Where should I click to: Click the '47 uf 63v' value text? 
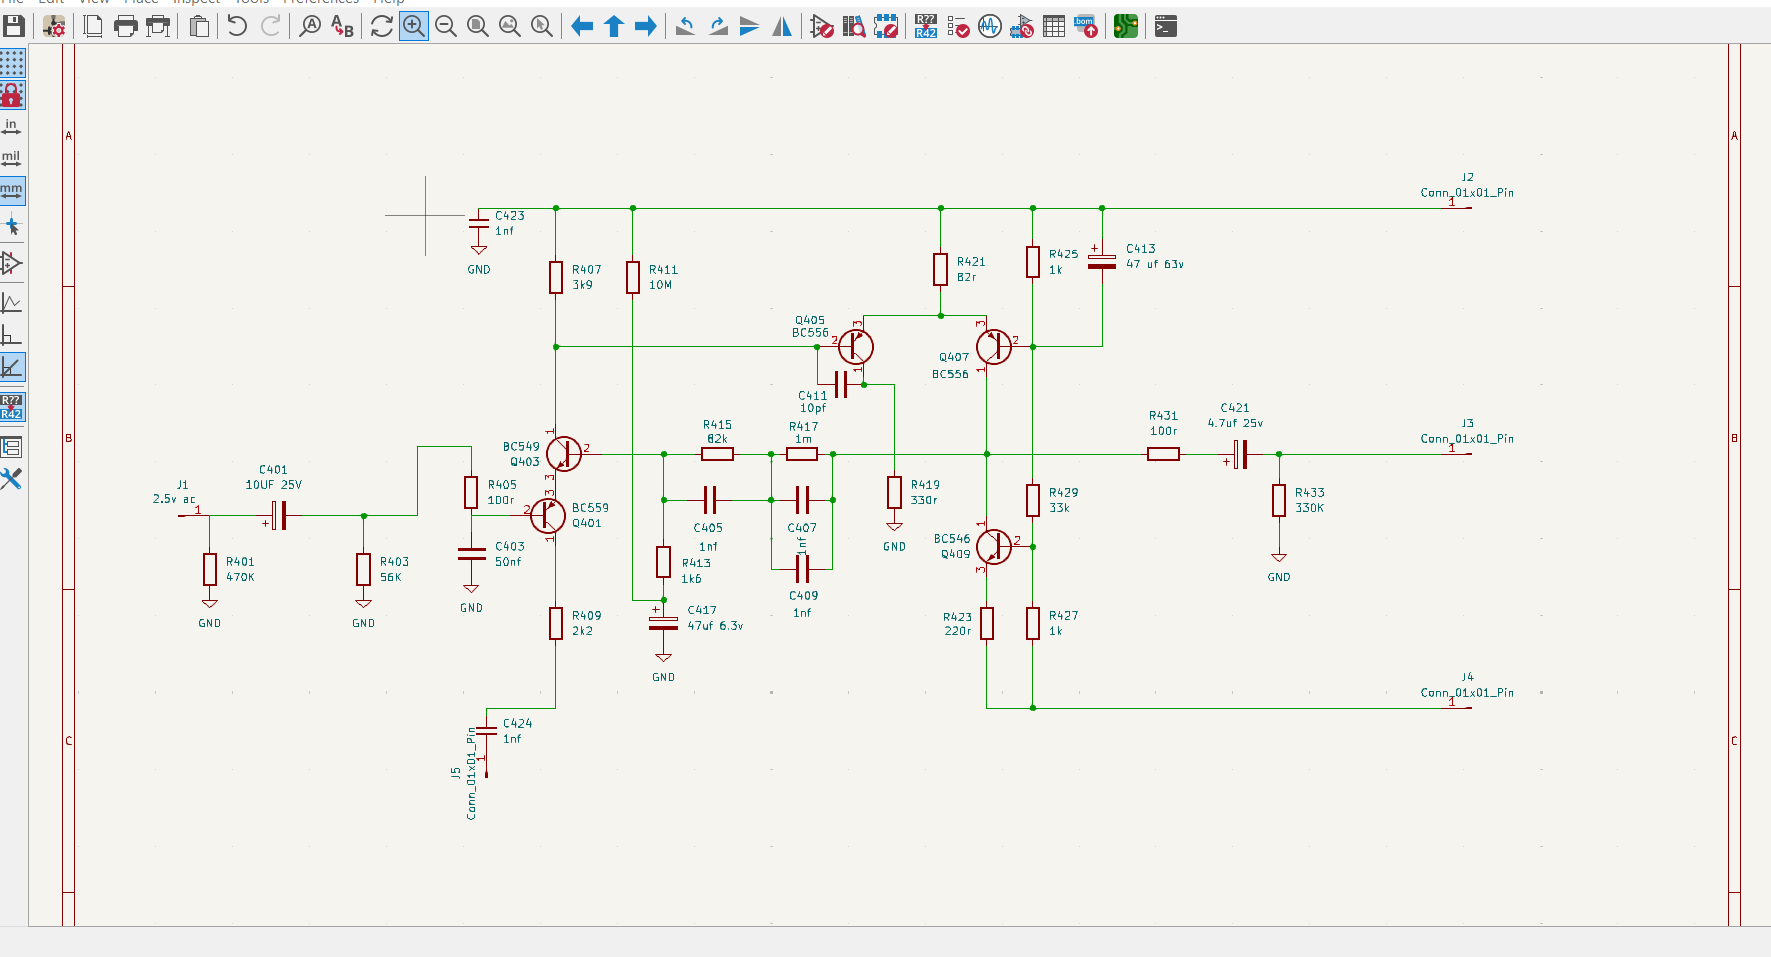tap(1155, 264)
